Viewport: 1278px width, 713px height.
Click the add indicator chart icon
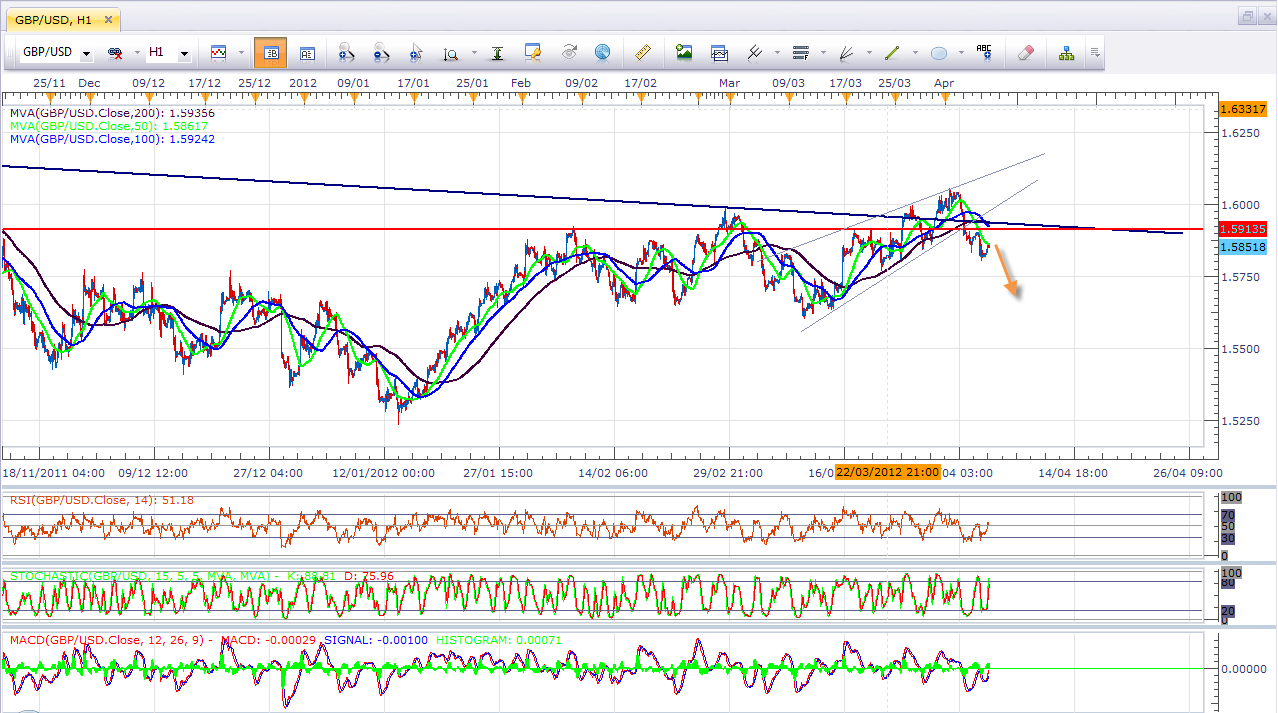pyautogui.click(x=719, y=53)
